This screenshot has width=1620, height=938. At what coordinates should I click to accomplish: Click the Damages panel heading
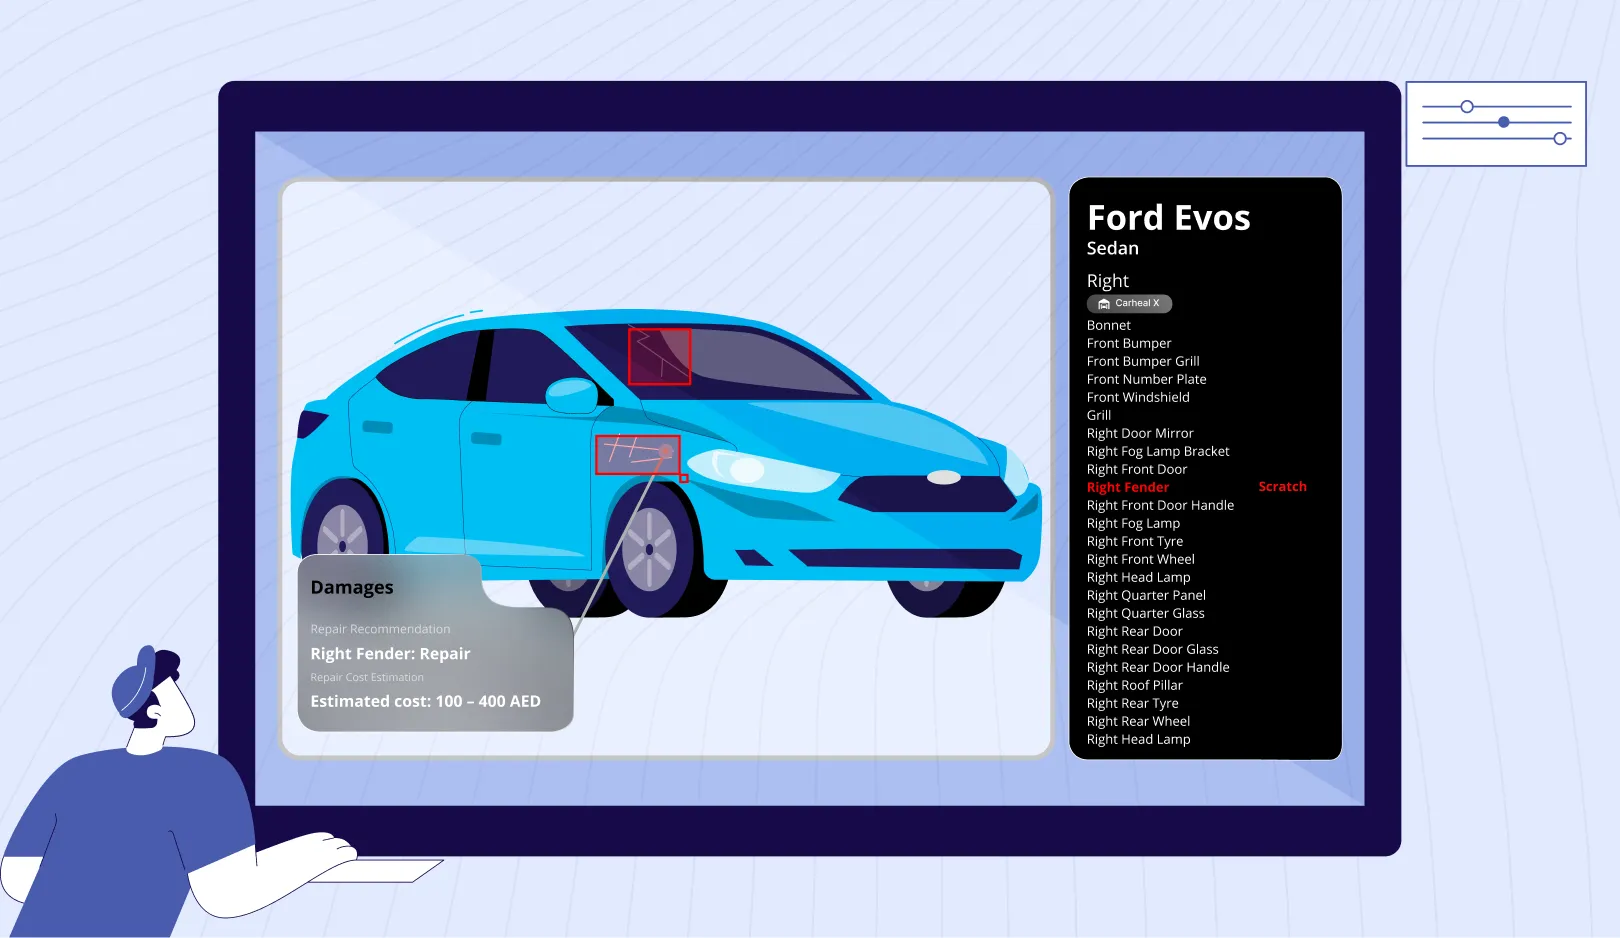point(352,588)
